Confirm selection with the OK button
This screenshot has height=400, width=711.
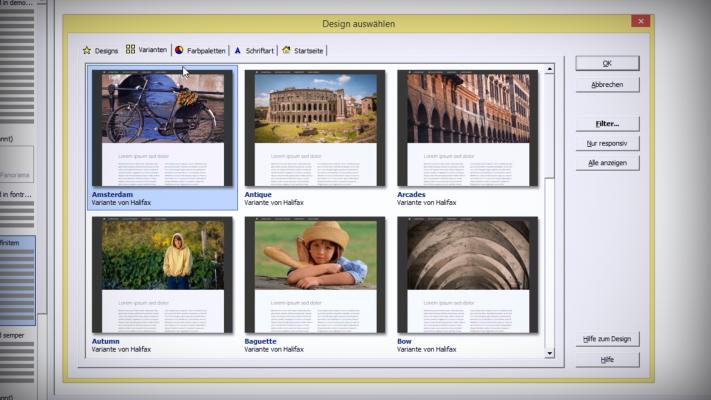(x=607, y=63)
